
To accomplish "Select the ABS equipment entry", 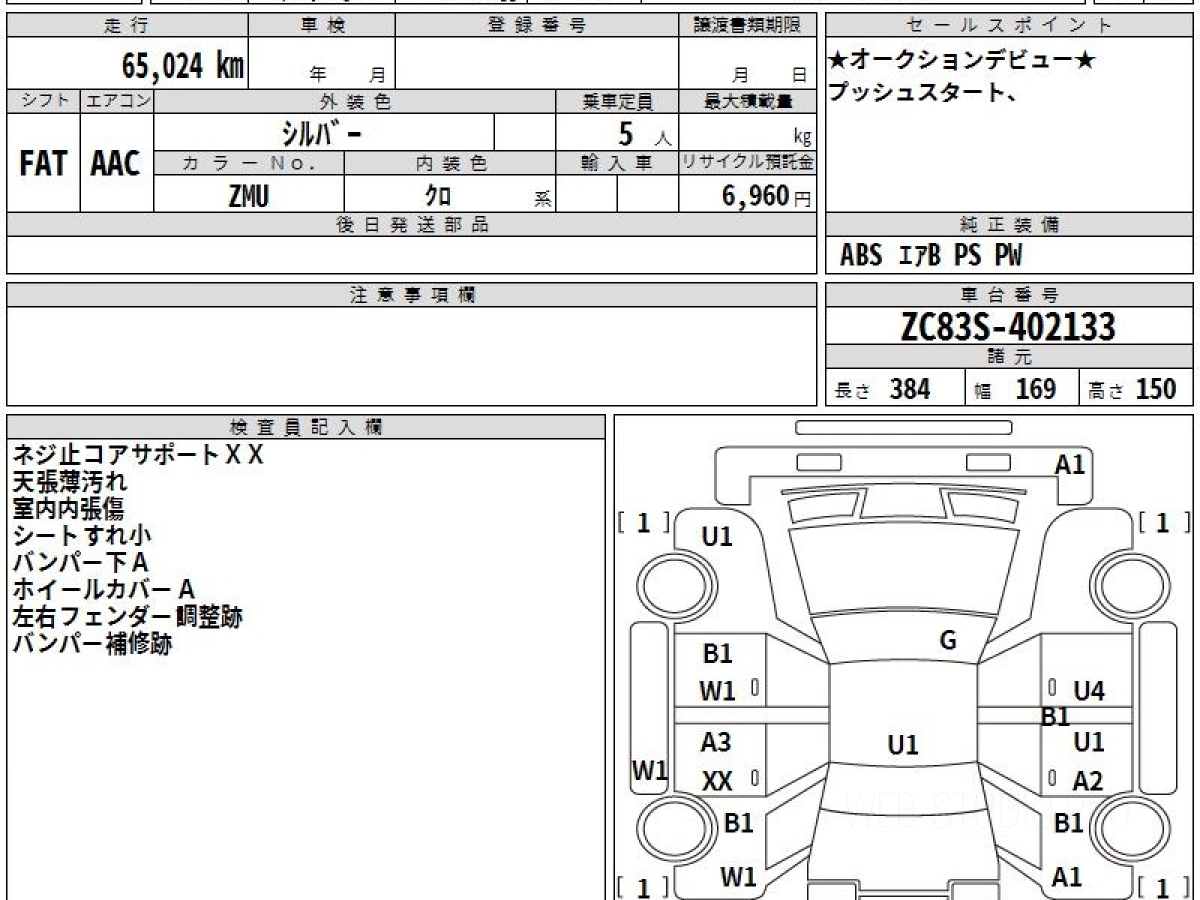I will point(861,256).
